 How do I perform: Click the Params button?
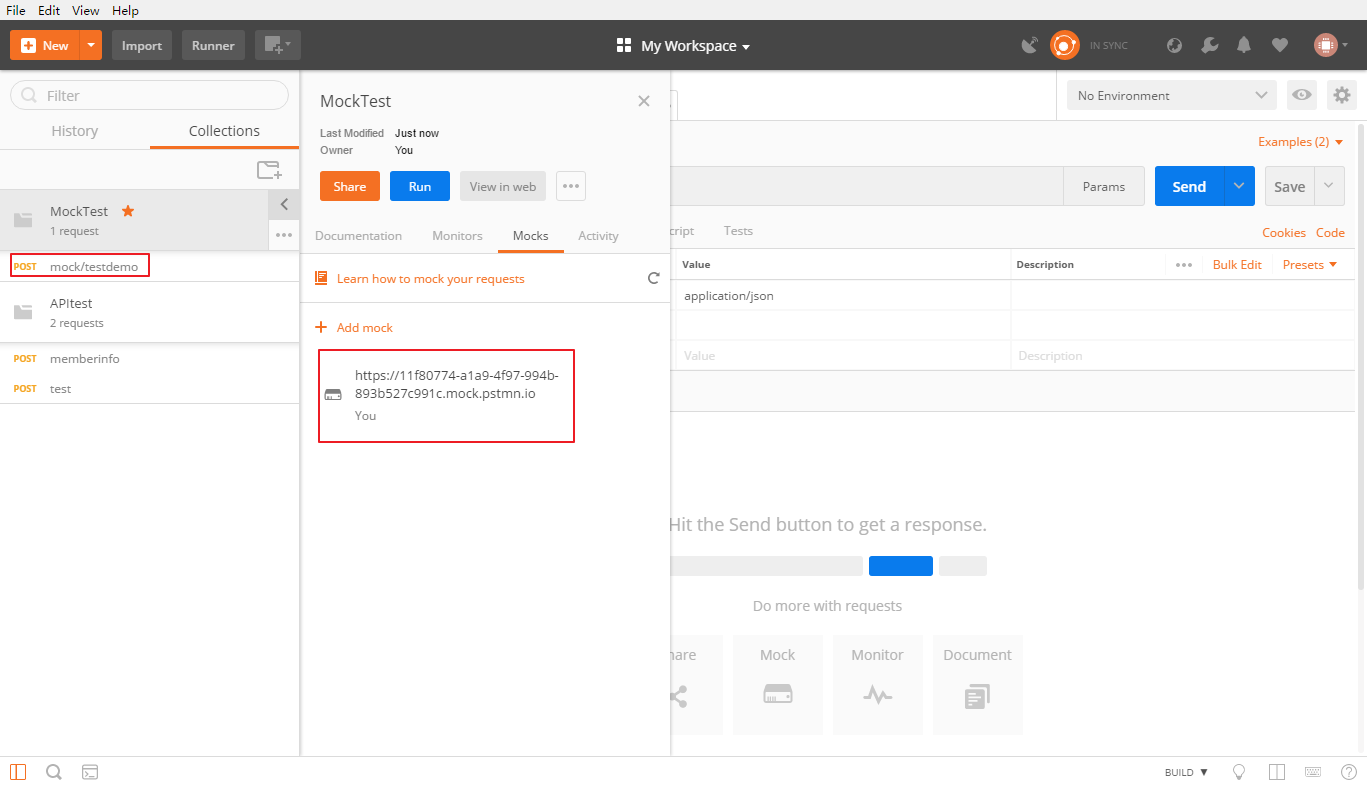click(x=1104, y=186)
